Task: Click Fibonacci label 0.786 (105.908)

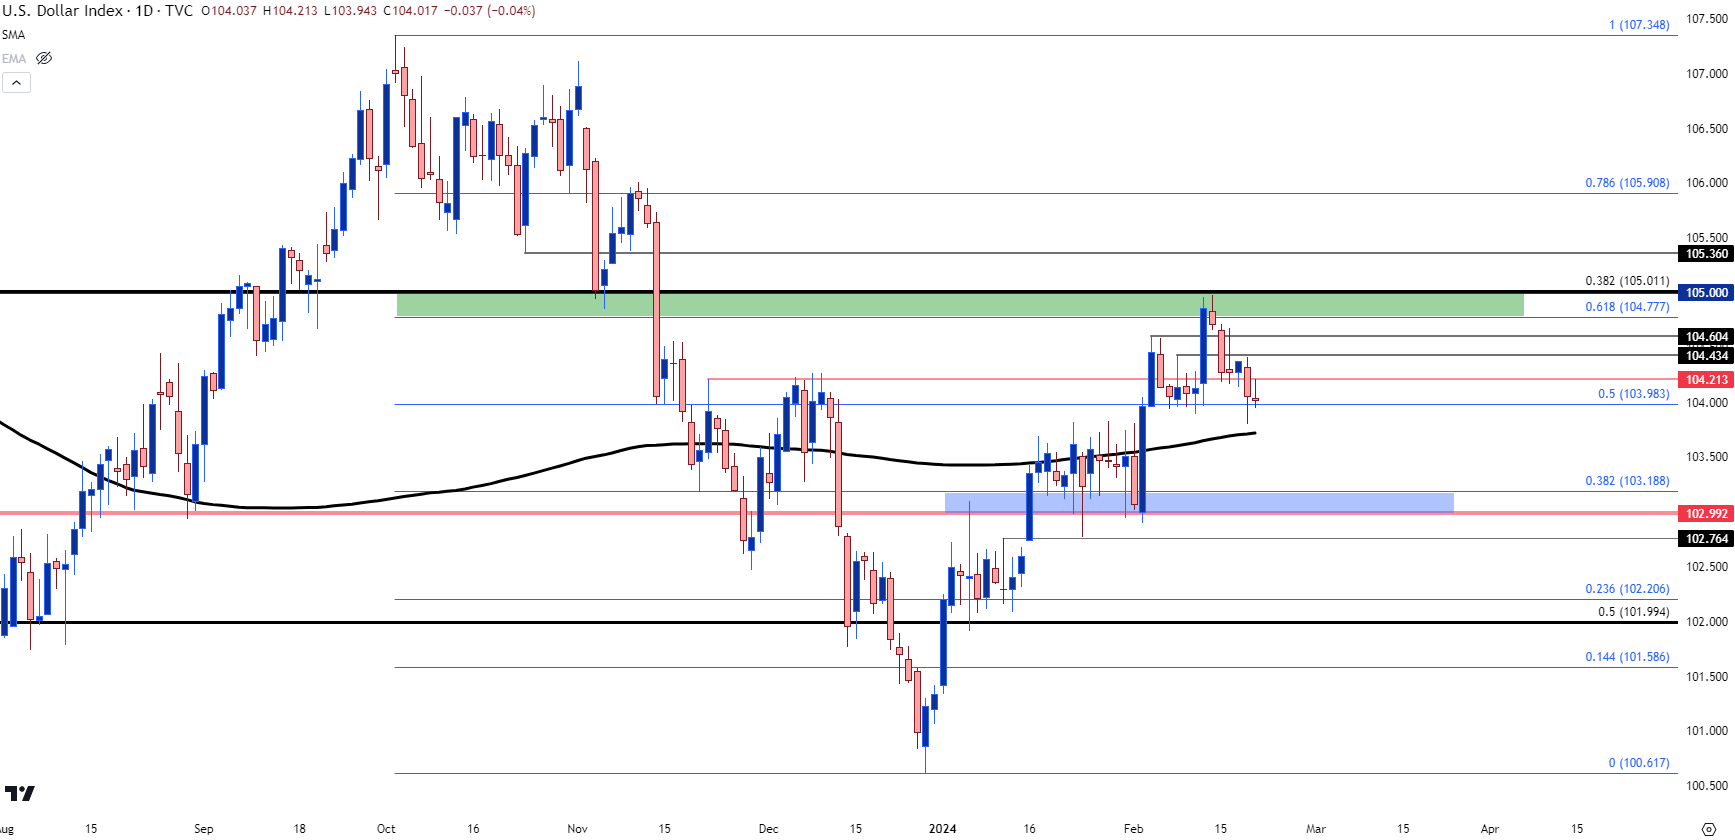Action: [x=1627, y=183]
